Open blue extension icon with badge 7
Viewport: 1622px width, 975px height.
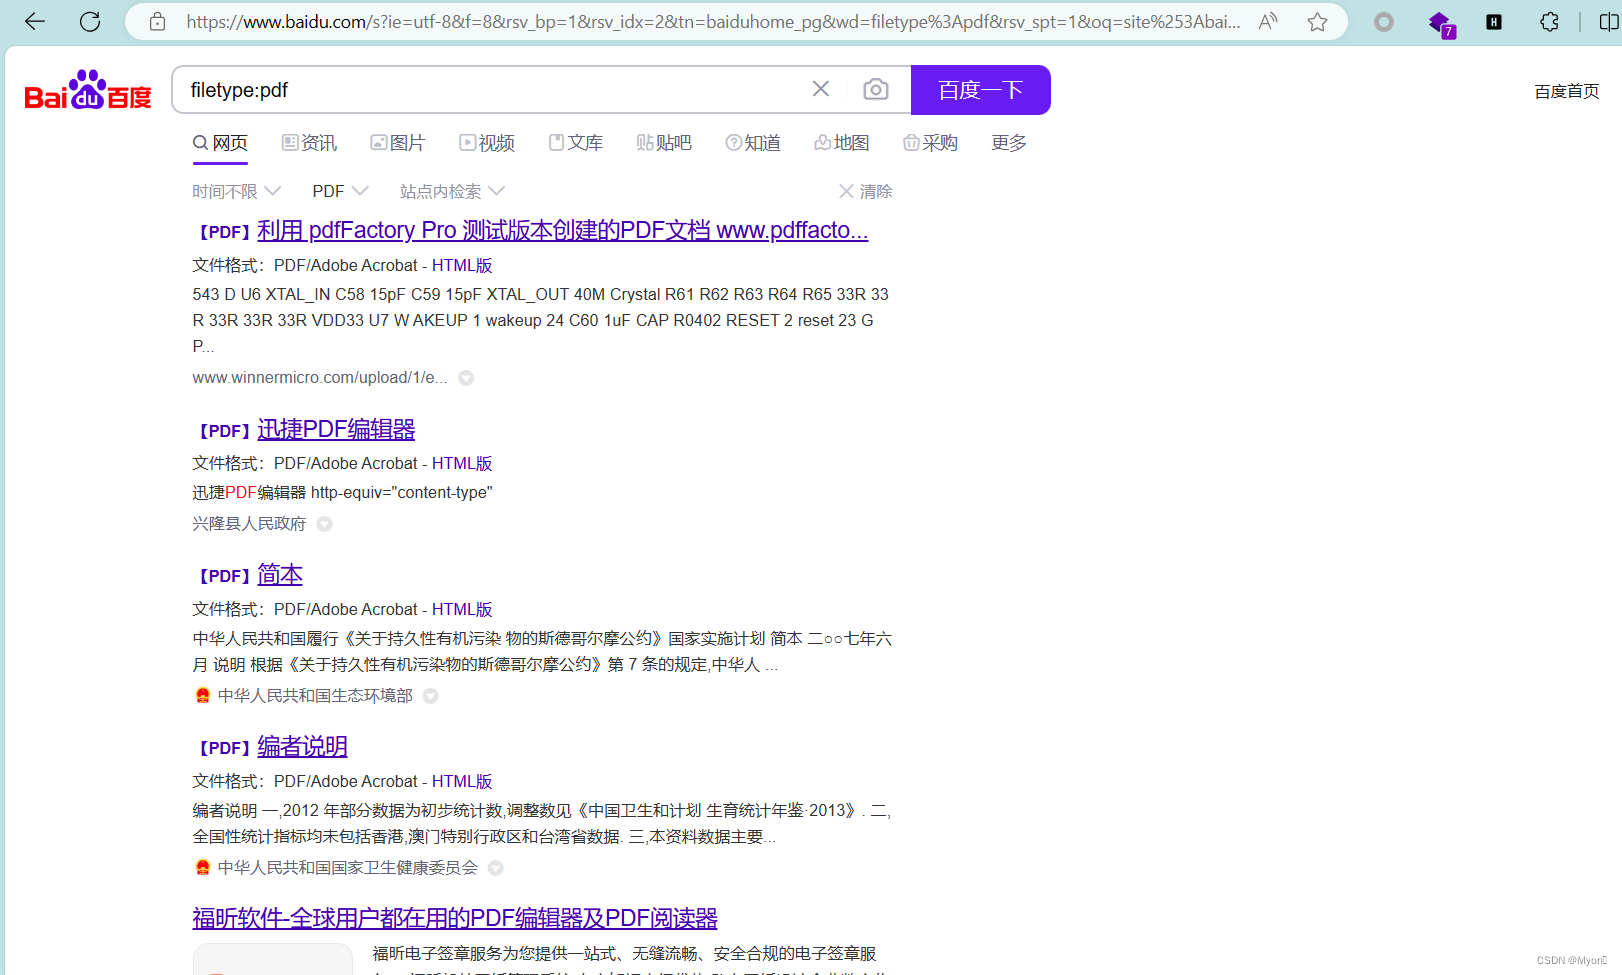tap(1440, 23)
